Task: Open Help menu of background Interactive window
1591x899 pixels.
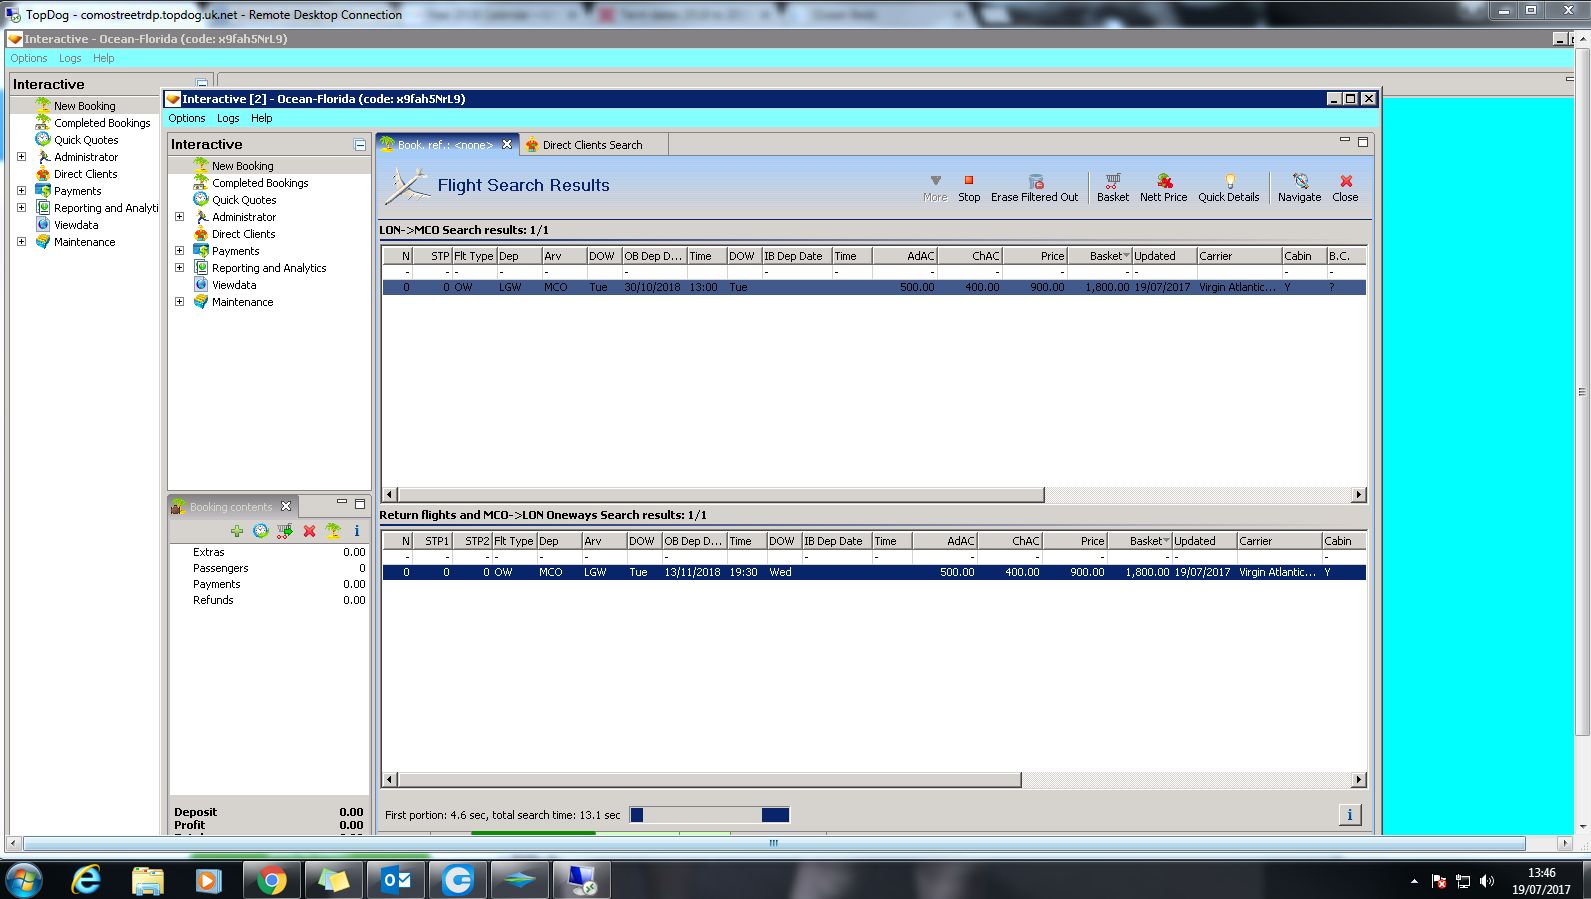Action: pyautogui.click(x=104, y=58)
